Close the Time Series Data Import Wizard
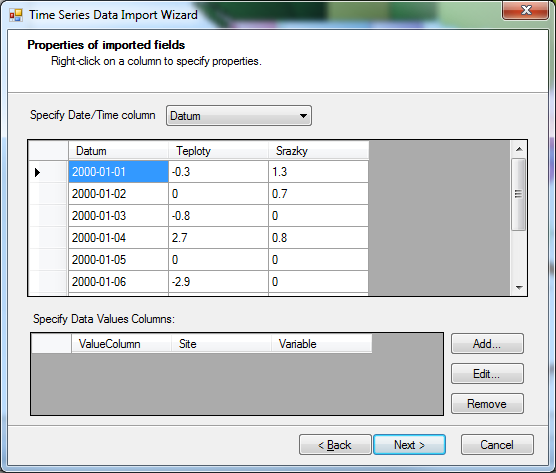The width and height of the screenshot is (556, 473). pyautogui.click(x=526, y=10)
